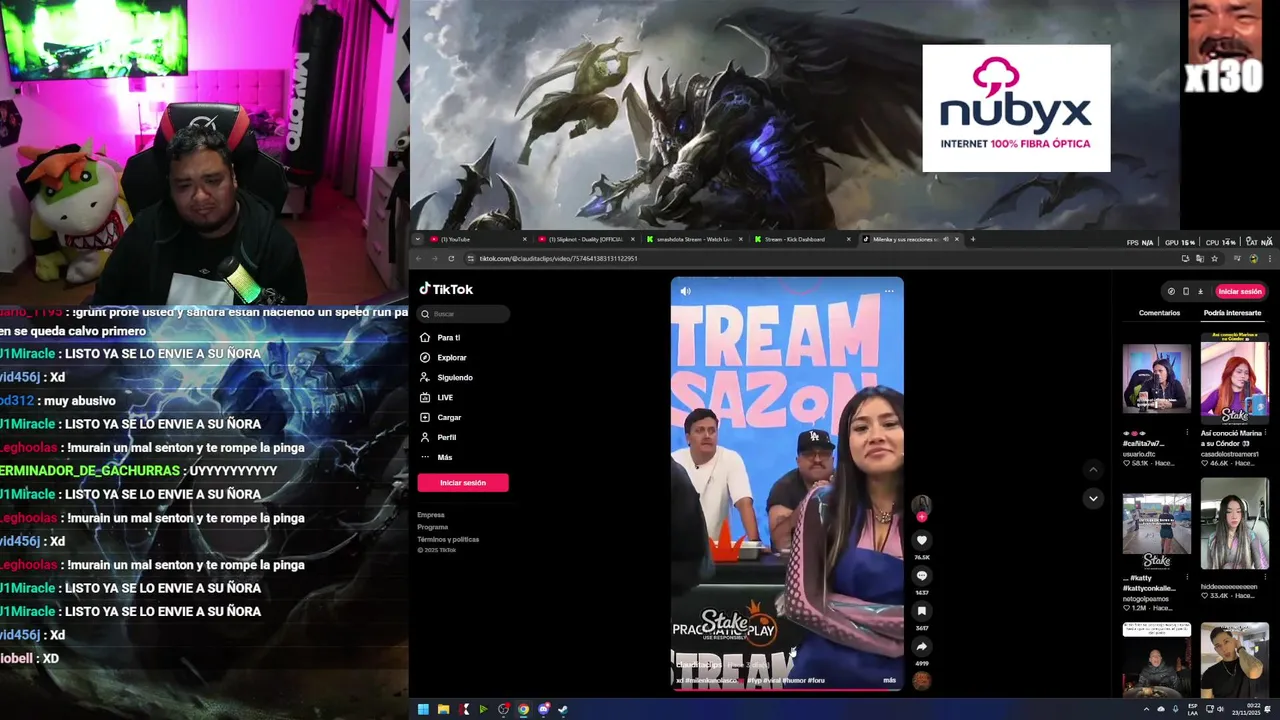Open the Explorar section
Viewport: 1280px width, 720px height.
tap(443, 358)
